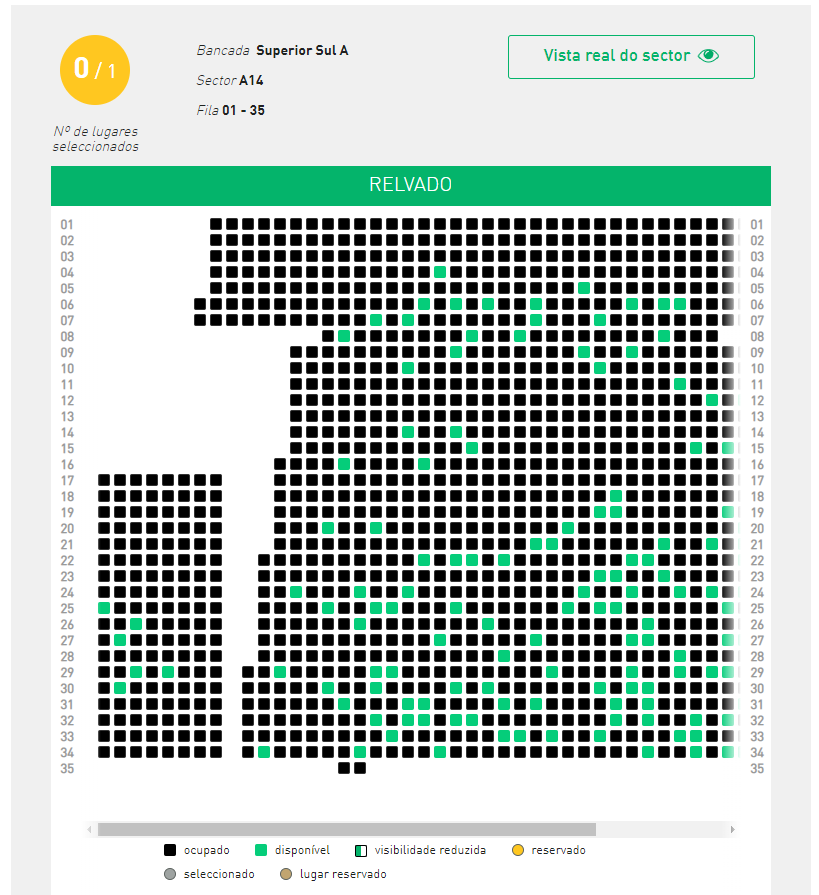This screenshot has height=895, width=819.
Task: Click the grey seleccionado legend circle
Action: coord(170,875)
